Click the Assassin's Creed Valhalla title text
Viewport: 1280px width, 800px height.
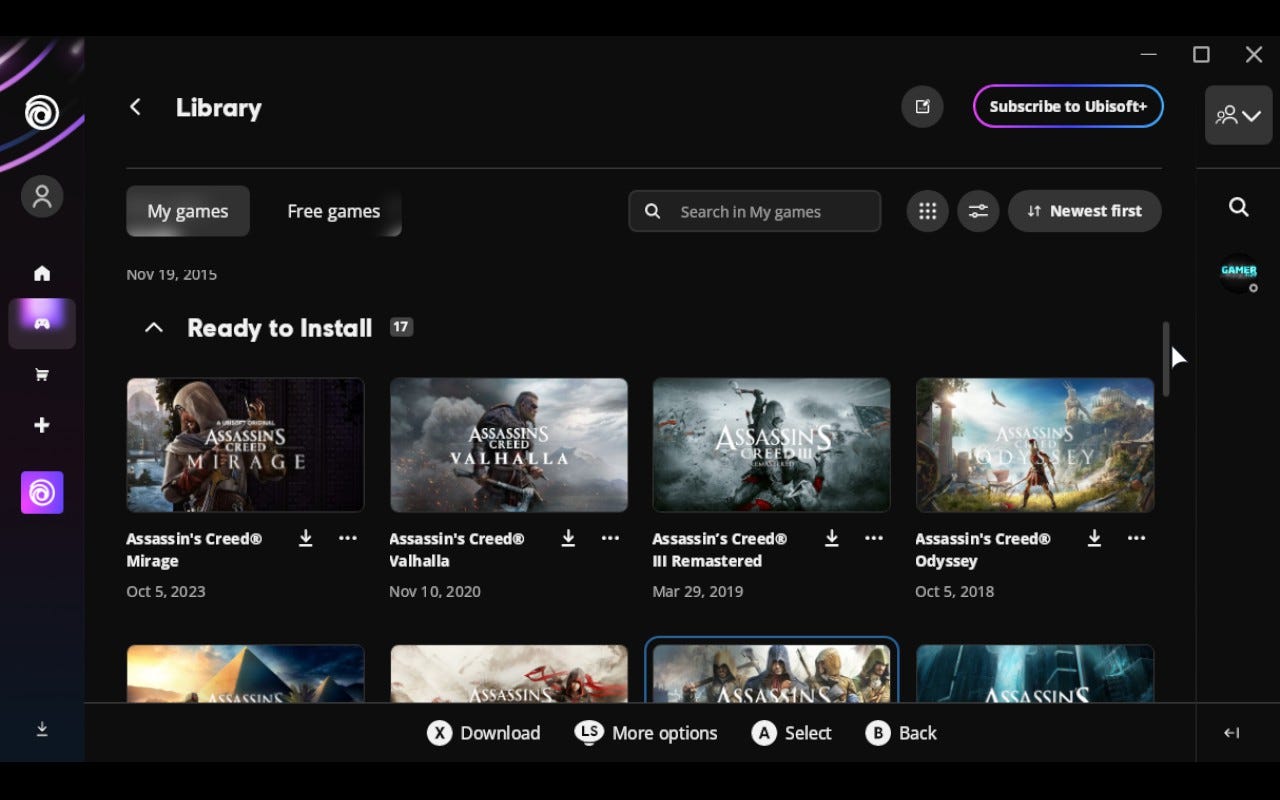click(457, 550)
